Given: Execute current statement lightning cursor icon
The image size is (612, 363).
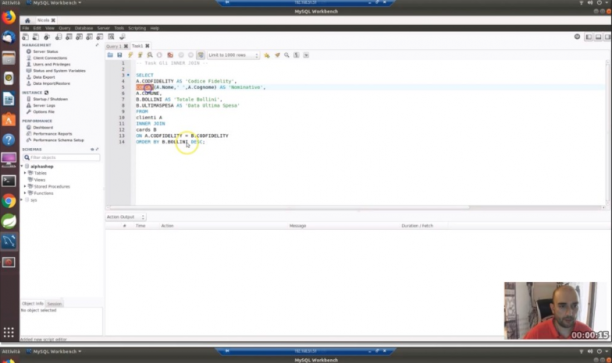Looking at the screenshot, I should pos(140,55).
